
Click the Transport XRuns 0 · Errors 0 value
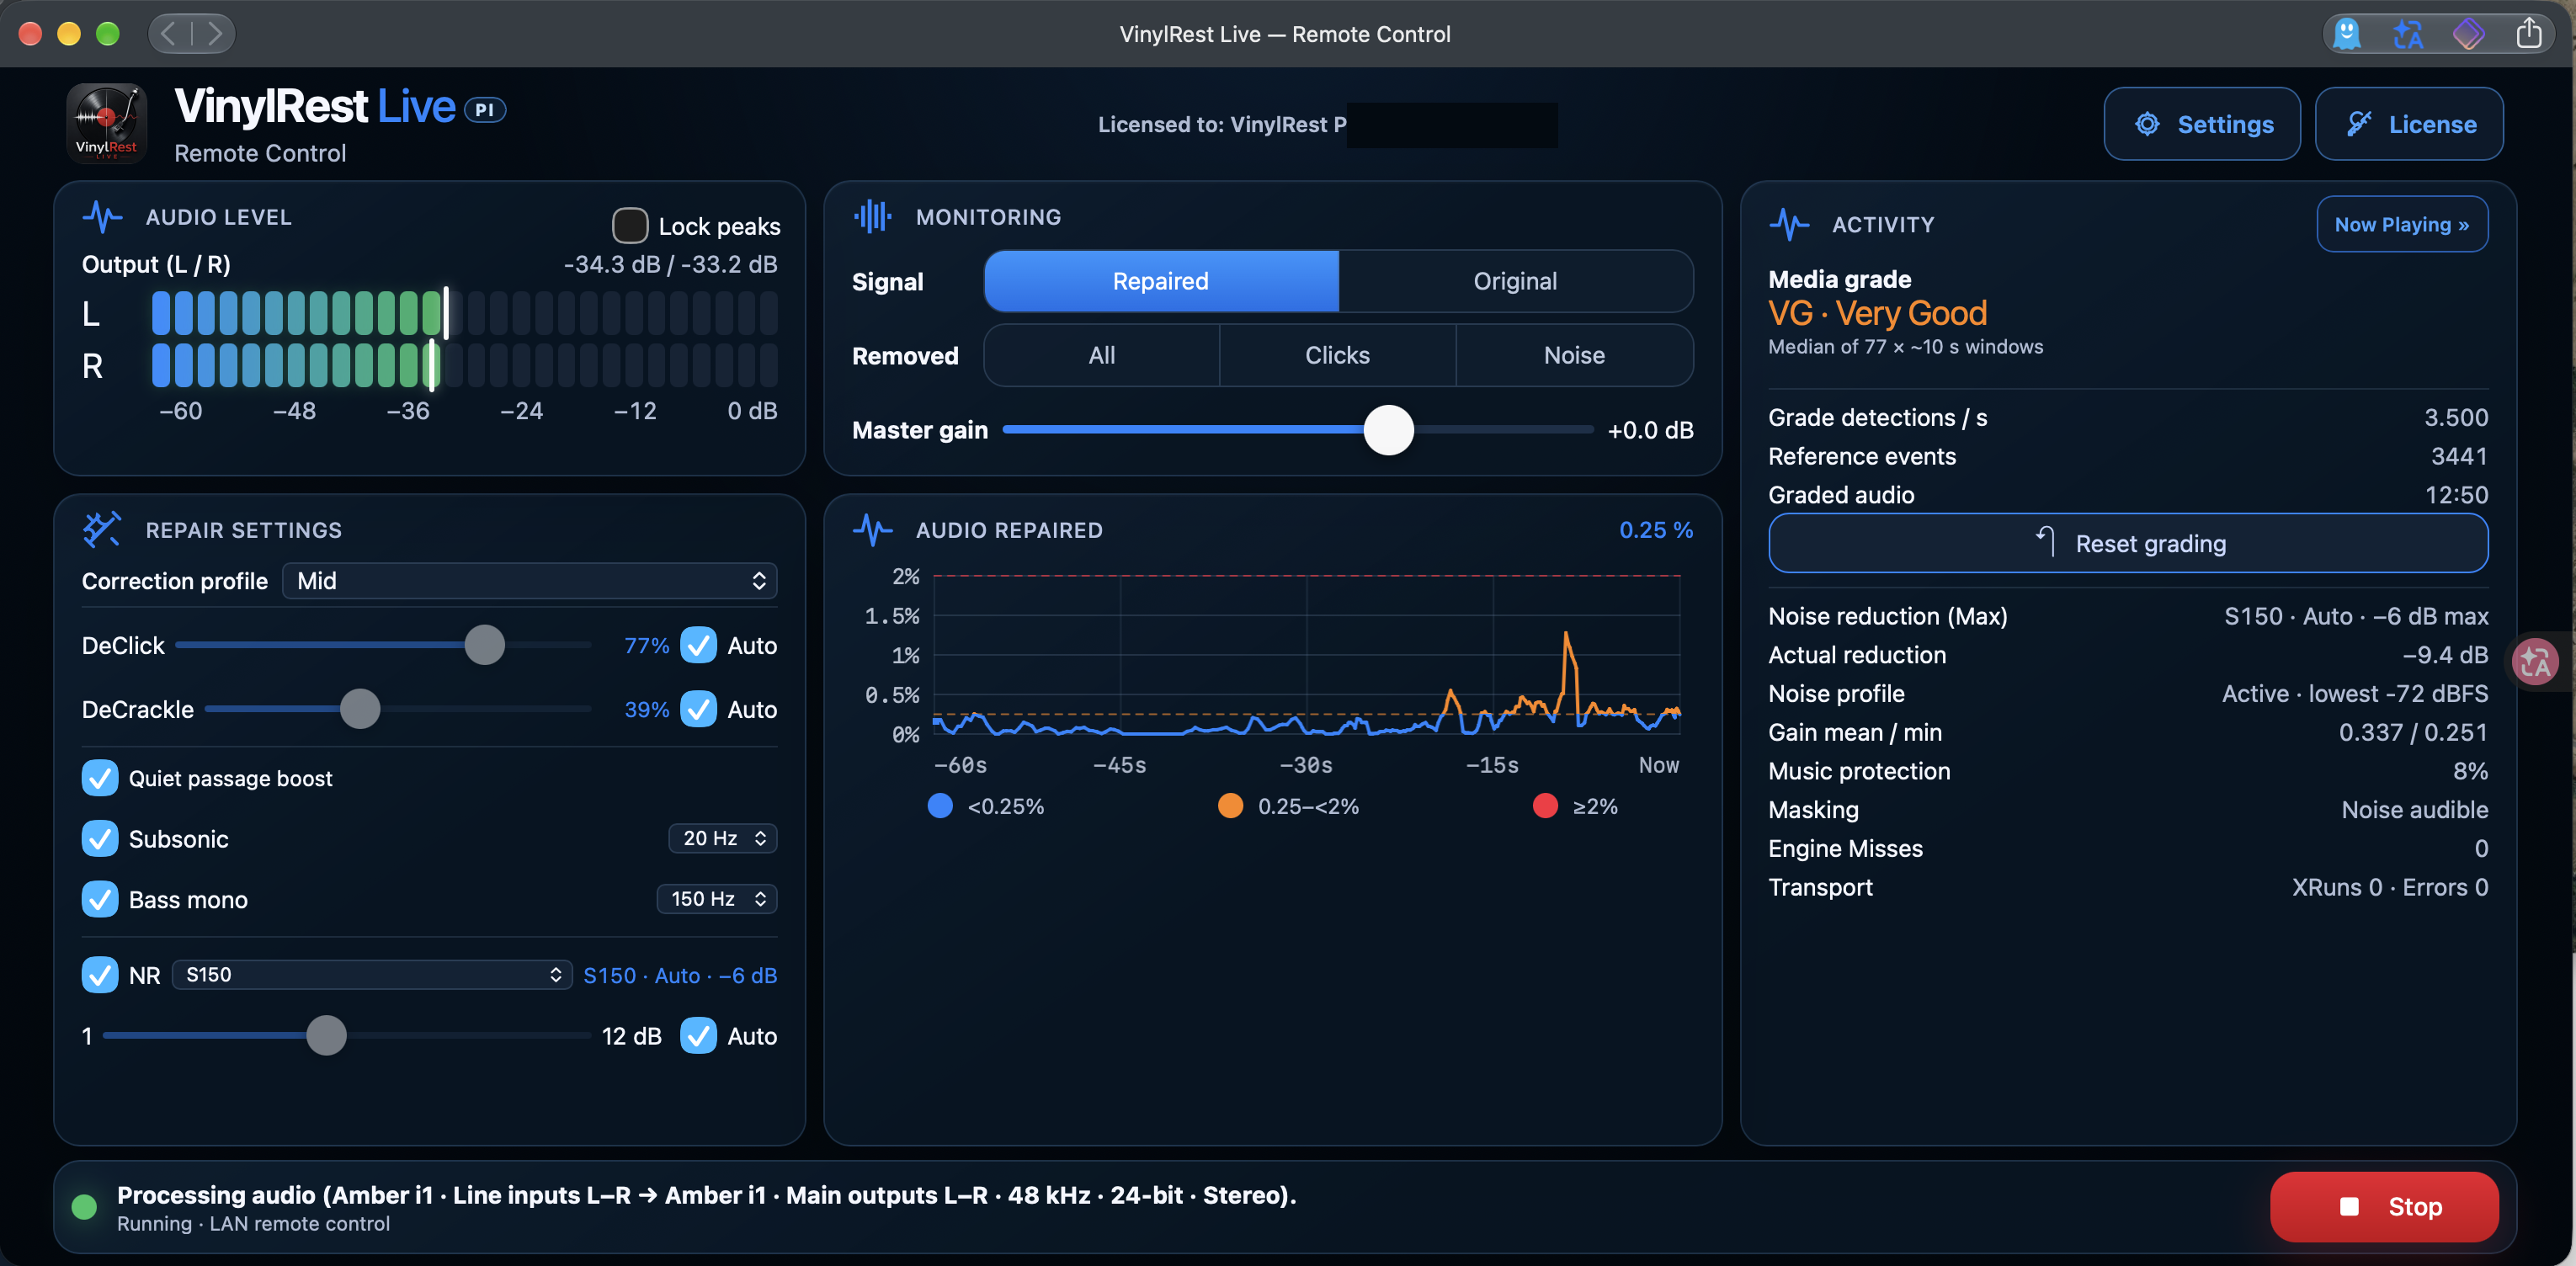pyautogui.click(x=2390, y=887)
